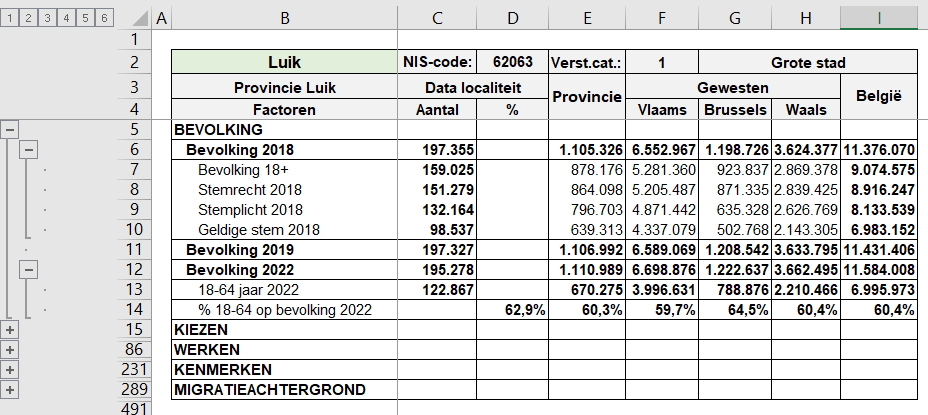Click the Aantal header cell
Screen dimensions: 928x415
point(437,110)
